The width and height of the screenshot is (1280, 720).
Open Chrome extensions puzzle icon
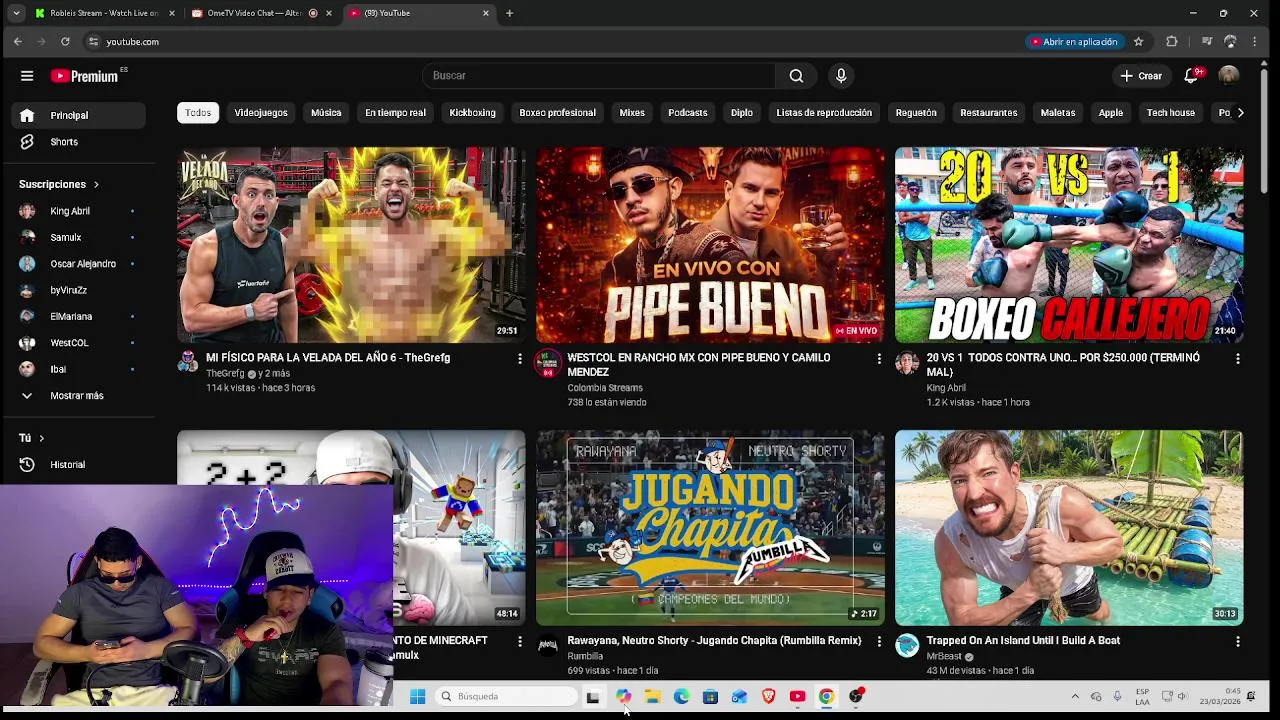tap(1172, 42)
